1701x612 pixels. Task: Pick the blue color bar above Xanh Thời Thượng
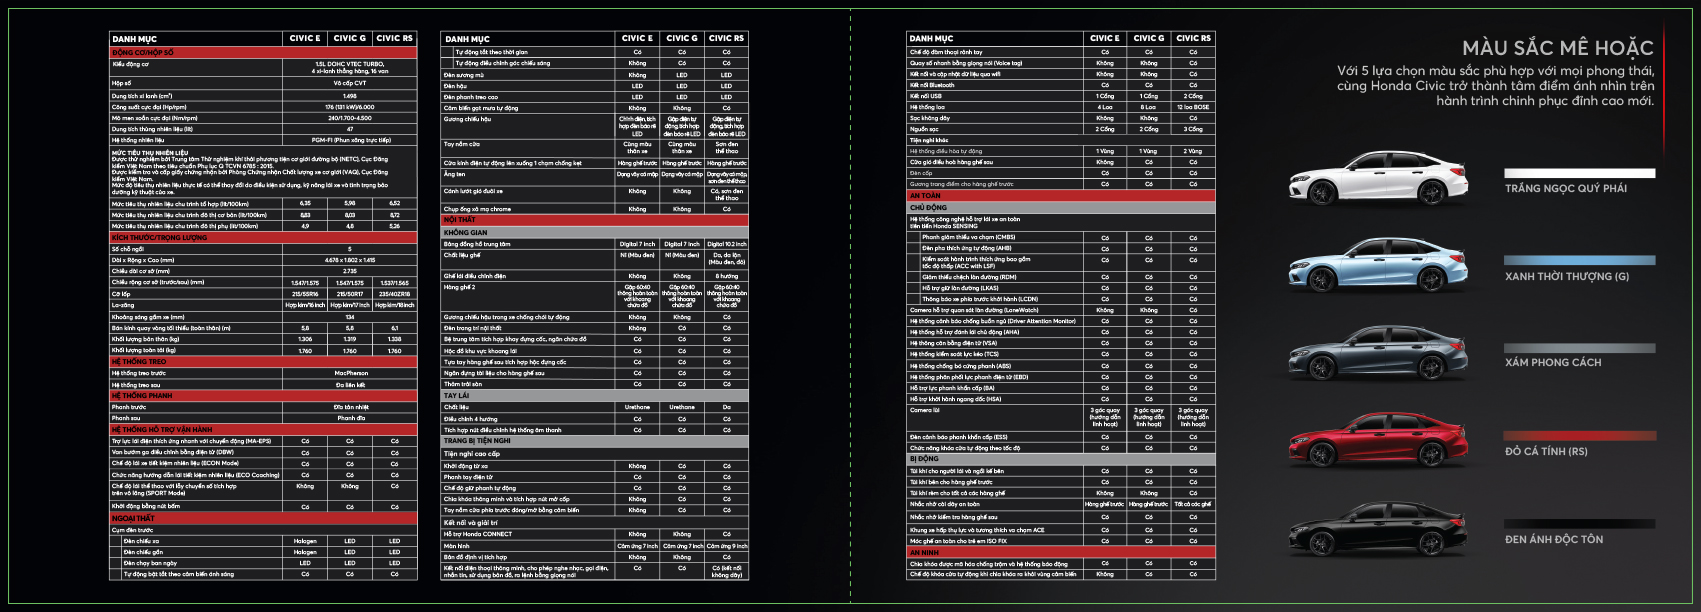[x=1579, y=260]
